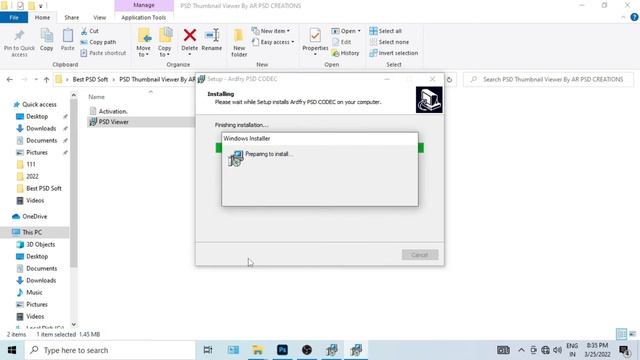Image resolution: width=640 pixels, height=360 pixels.
Task: Open Photoshop from the taskbar
Action: (282, 350)
